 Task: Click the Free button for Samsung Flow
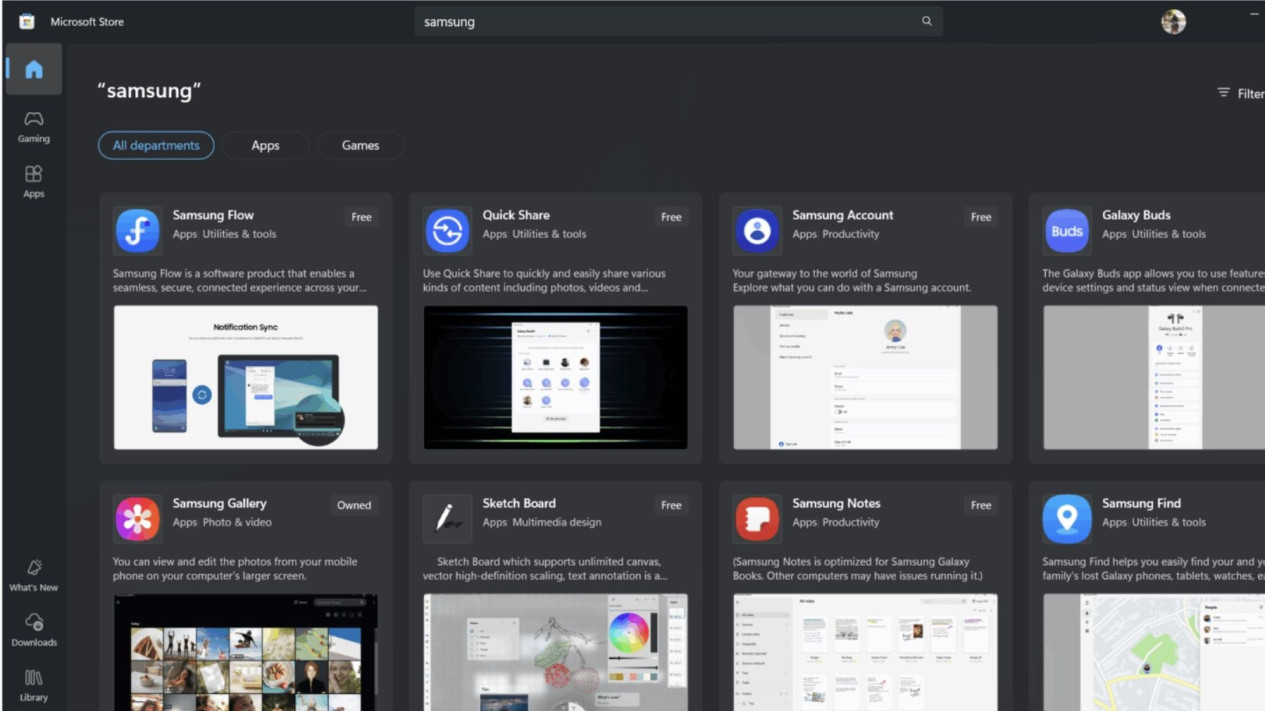[361, 217]
